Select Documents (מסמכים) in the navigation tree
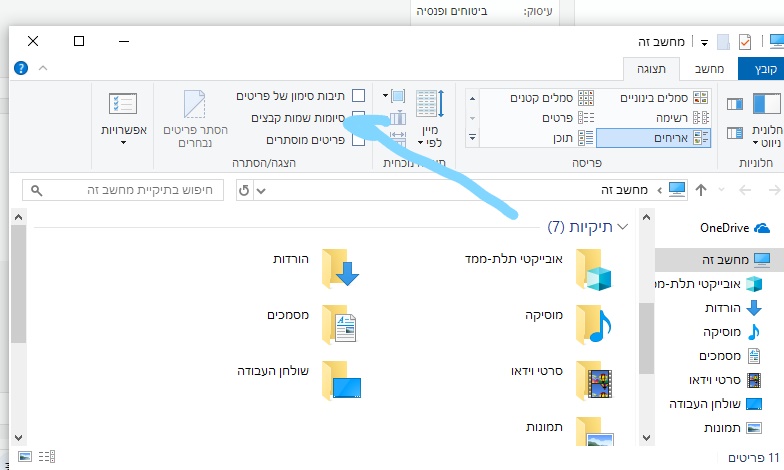Viewport: 784px width, 470px height. [730, 356]
